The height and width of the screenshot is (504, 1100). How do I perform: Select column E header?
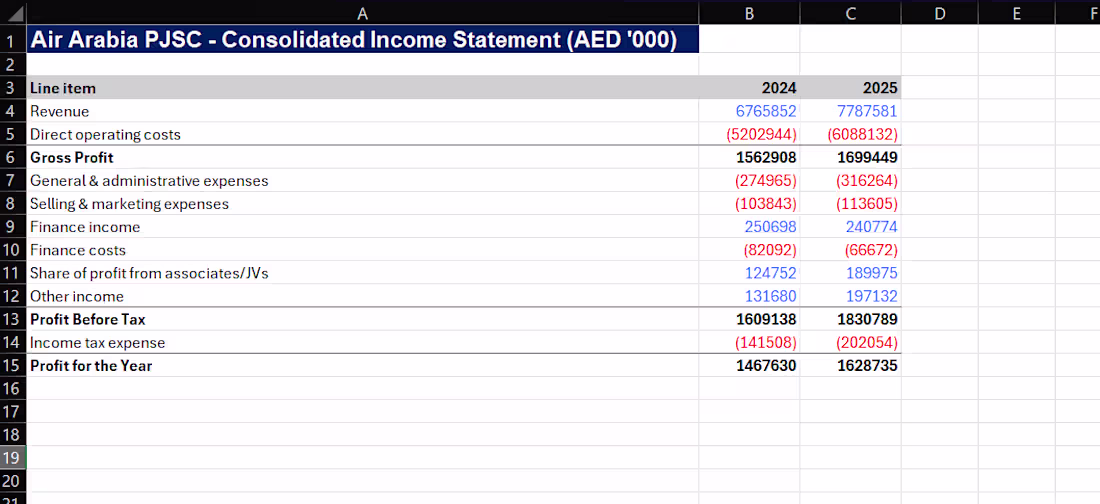(1017, 12)
